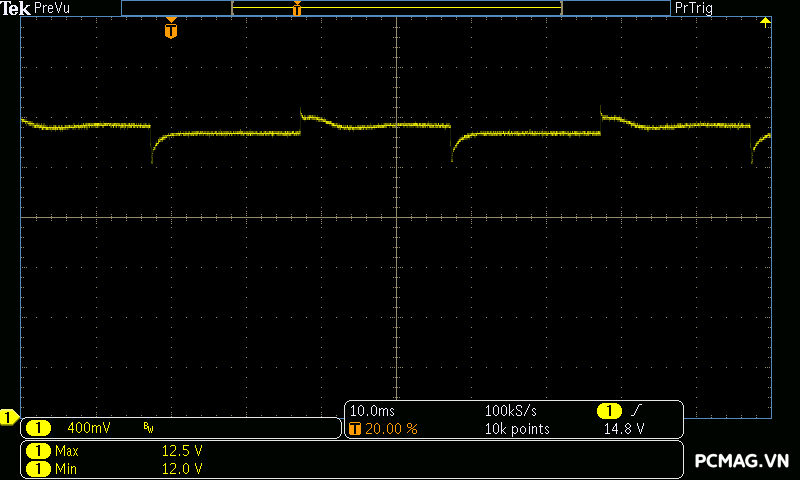The image size is (800, 480).
Task: Click the Tek logo
Action: click(x=16, y=8)
